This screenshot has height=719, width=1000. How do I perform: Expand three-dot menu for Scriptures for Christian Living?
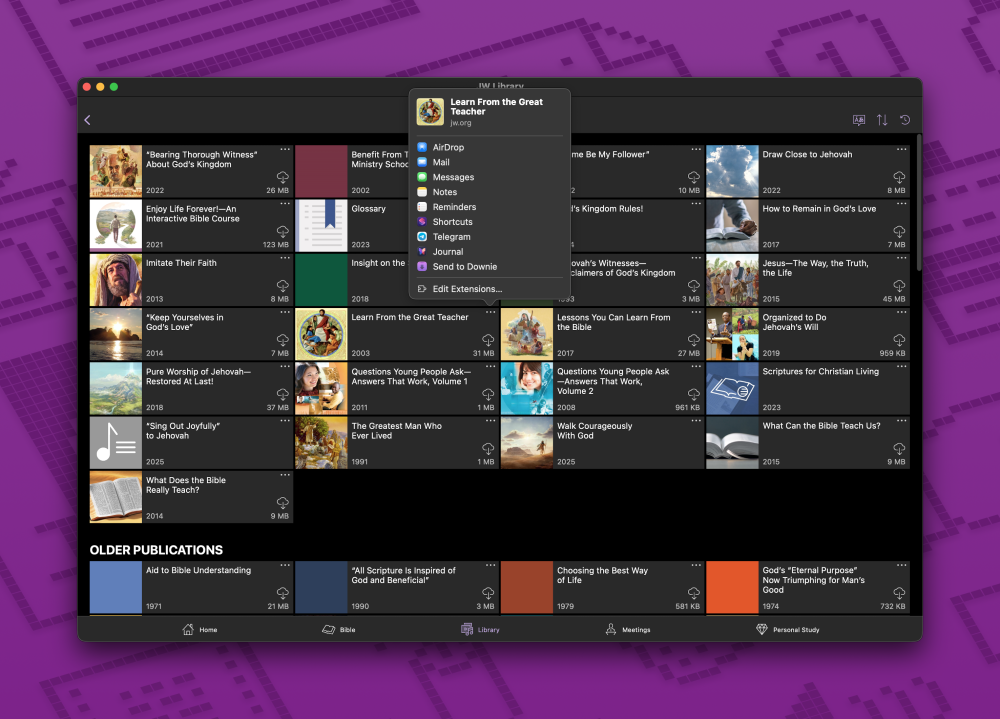click(x=901, y=367)
